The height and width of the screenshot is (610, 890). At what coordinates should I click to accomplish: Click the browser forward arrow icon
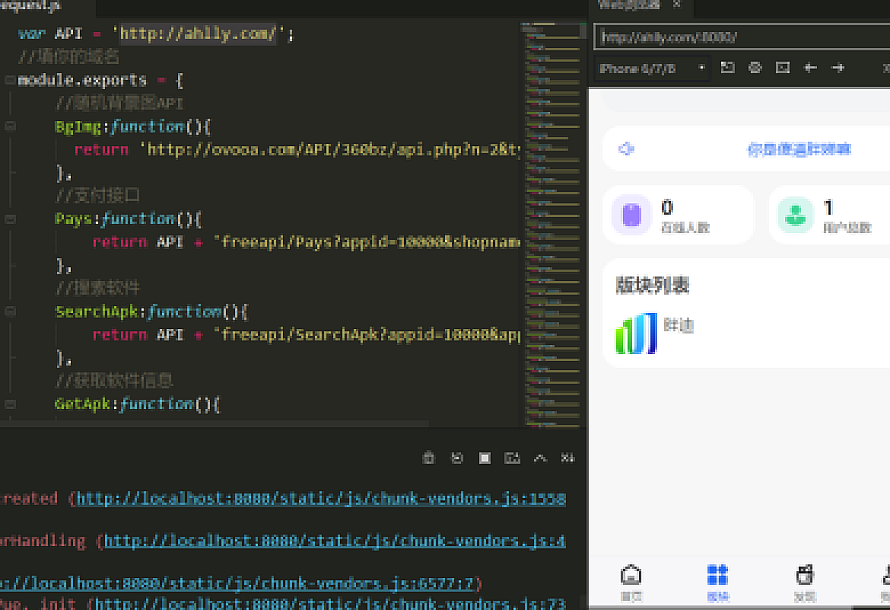[838, 68]
